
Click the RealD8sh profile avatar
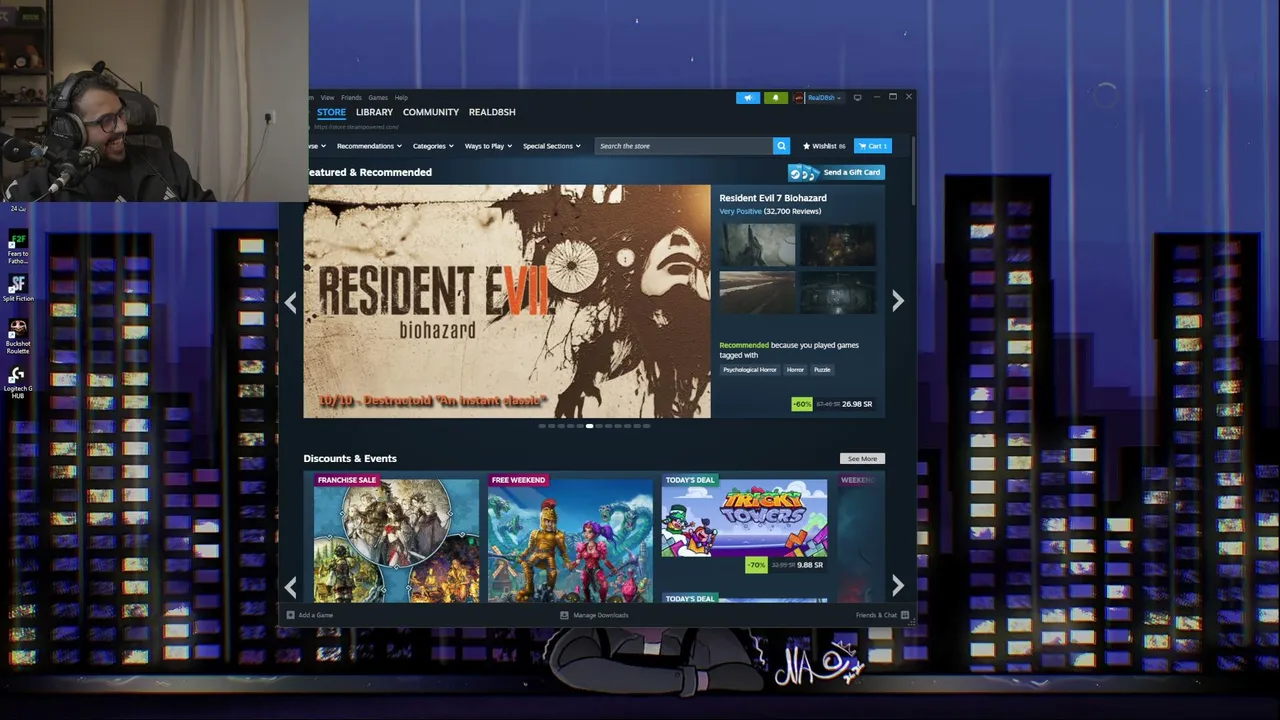799,98
